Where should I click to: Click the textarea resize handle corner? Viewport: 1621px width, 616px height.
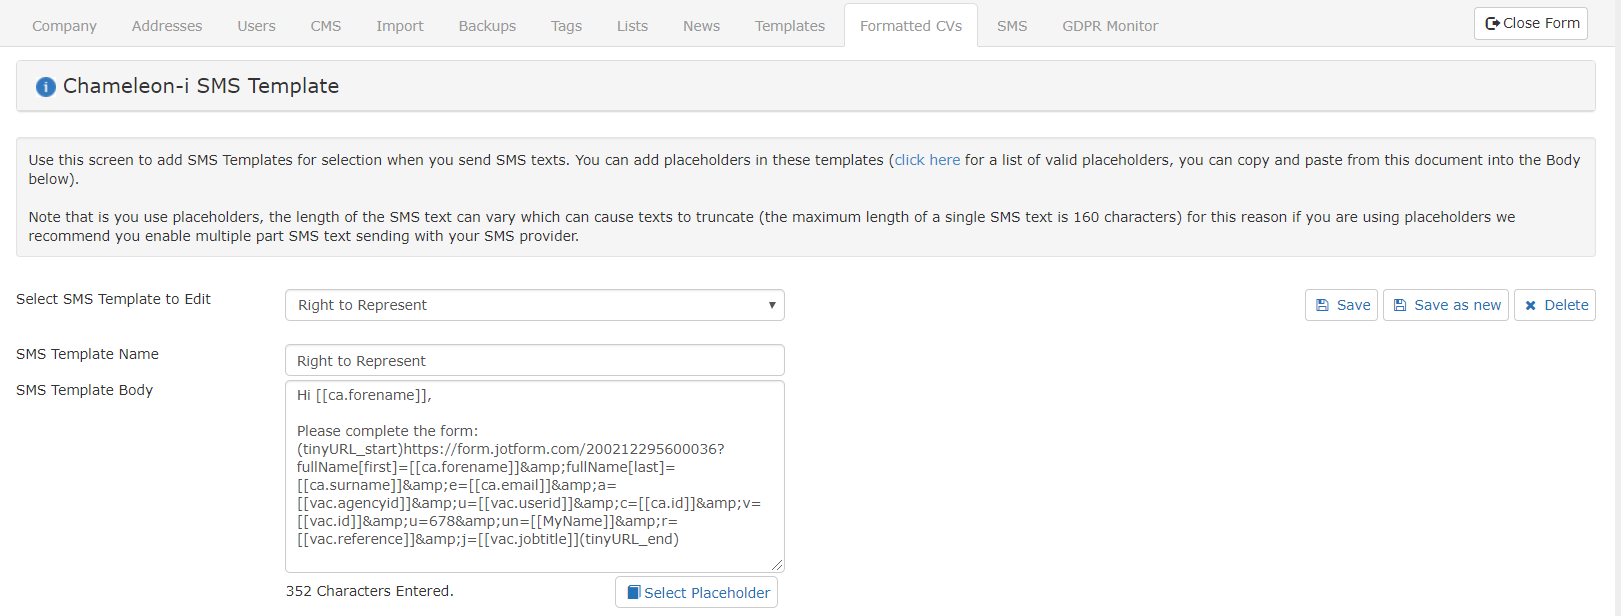pos(777,565)
